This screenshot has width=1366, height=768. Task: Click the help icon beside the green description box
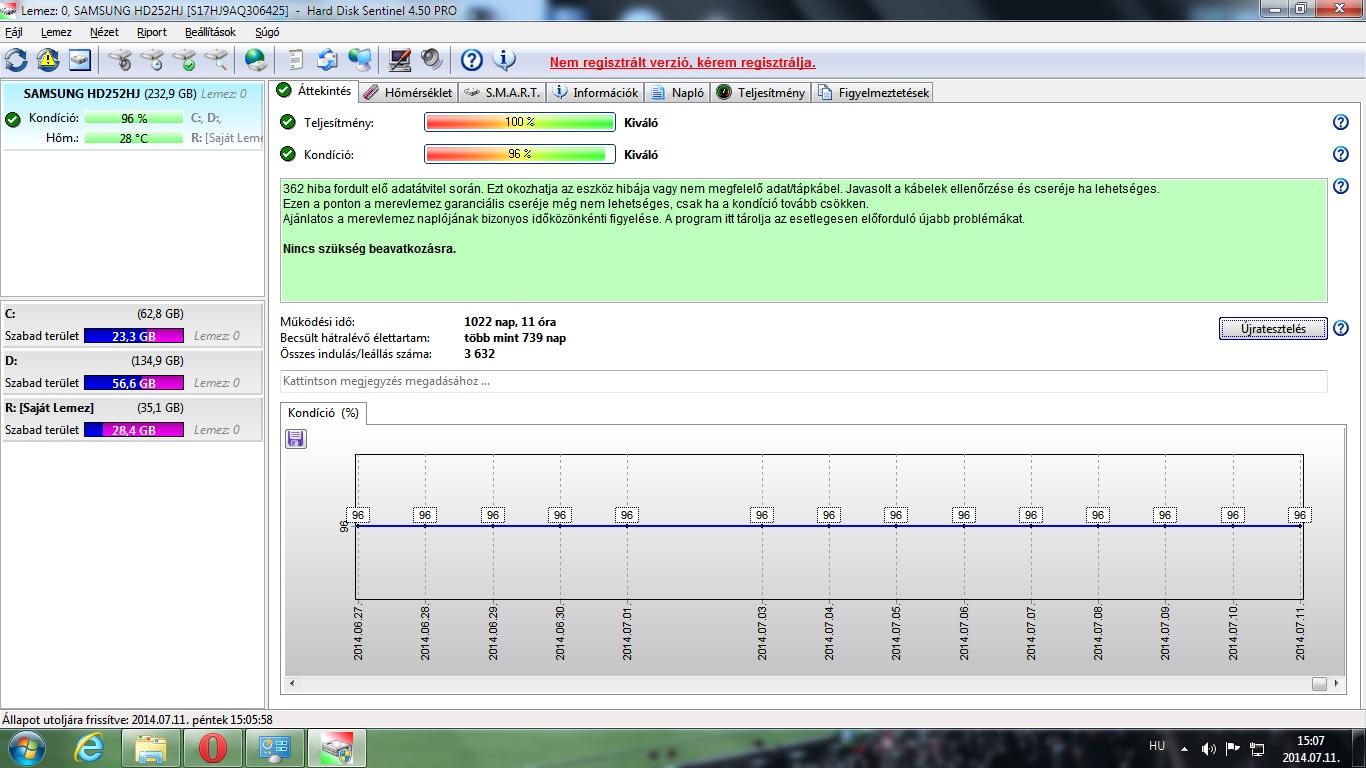[1341, 187]
